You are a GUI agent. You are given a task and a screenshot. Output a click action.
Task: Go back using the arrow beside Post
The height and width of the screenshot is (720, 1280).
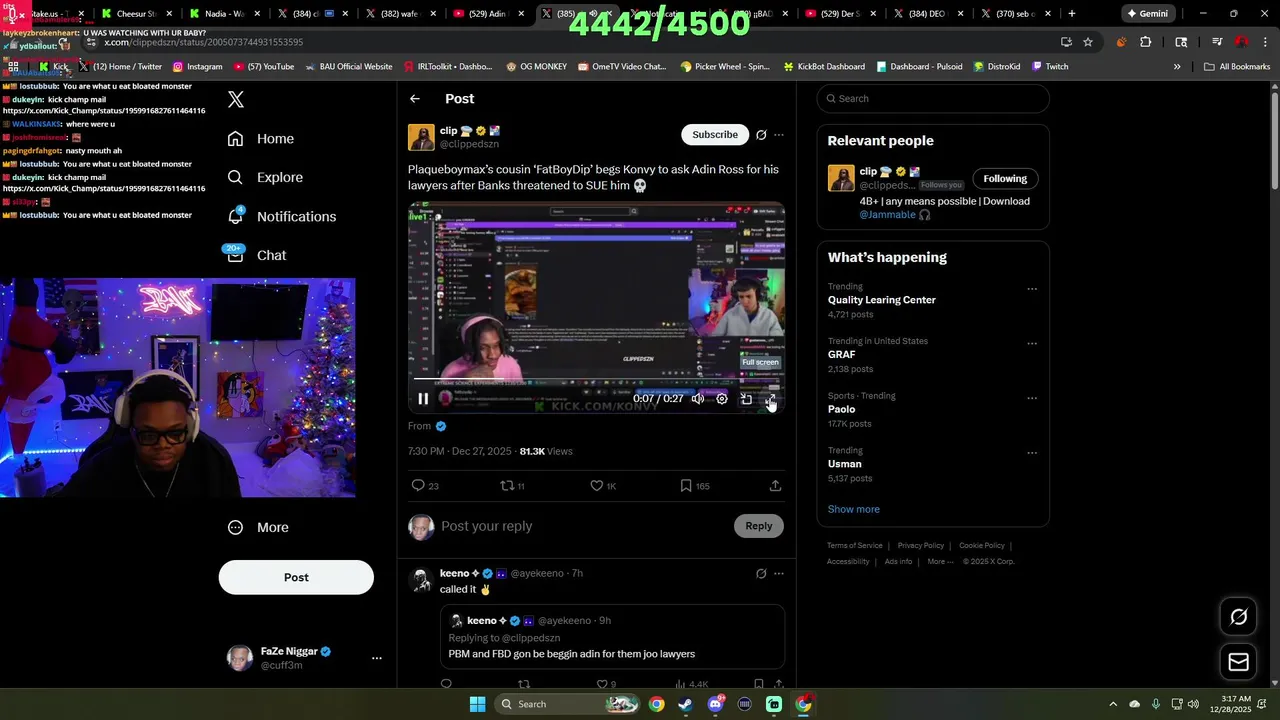pos(415,99)
